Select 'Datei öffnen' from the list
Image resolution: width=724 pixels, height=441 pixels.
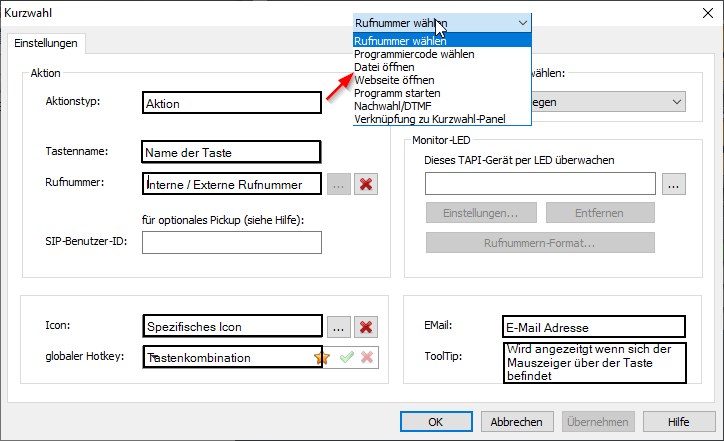[x=384, y=67]
